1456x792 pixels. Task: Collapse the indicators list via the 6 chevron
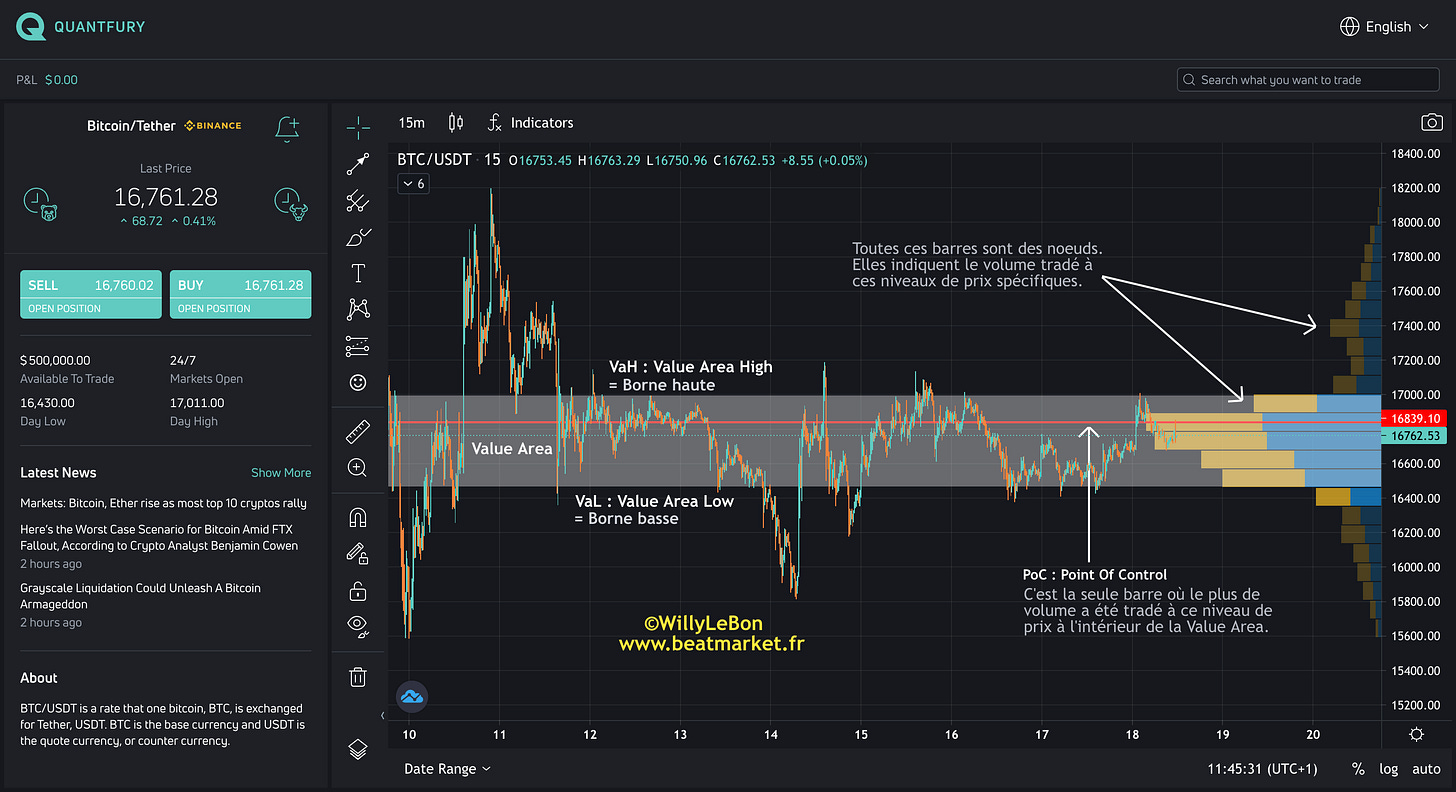(x=413, y=183)
